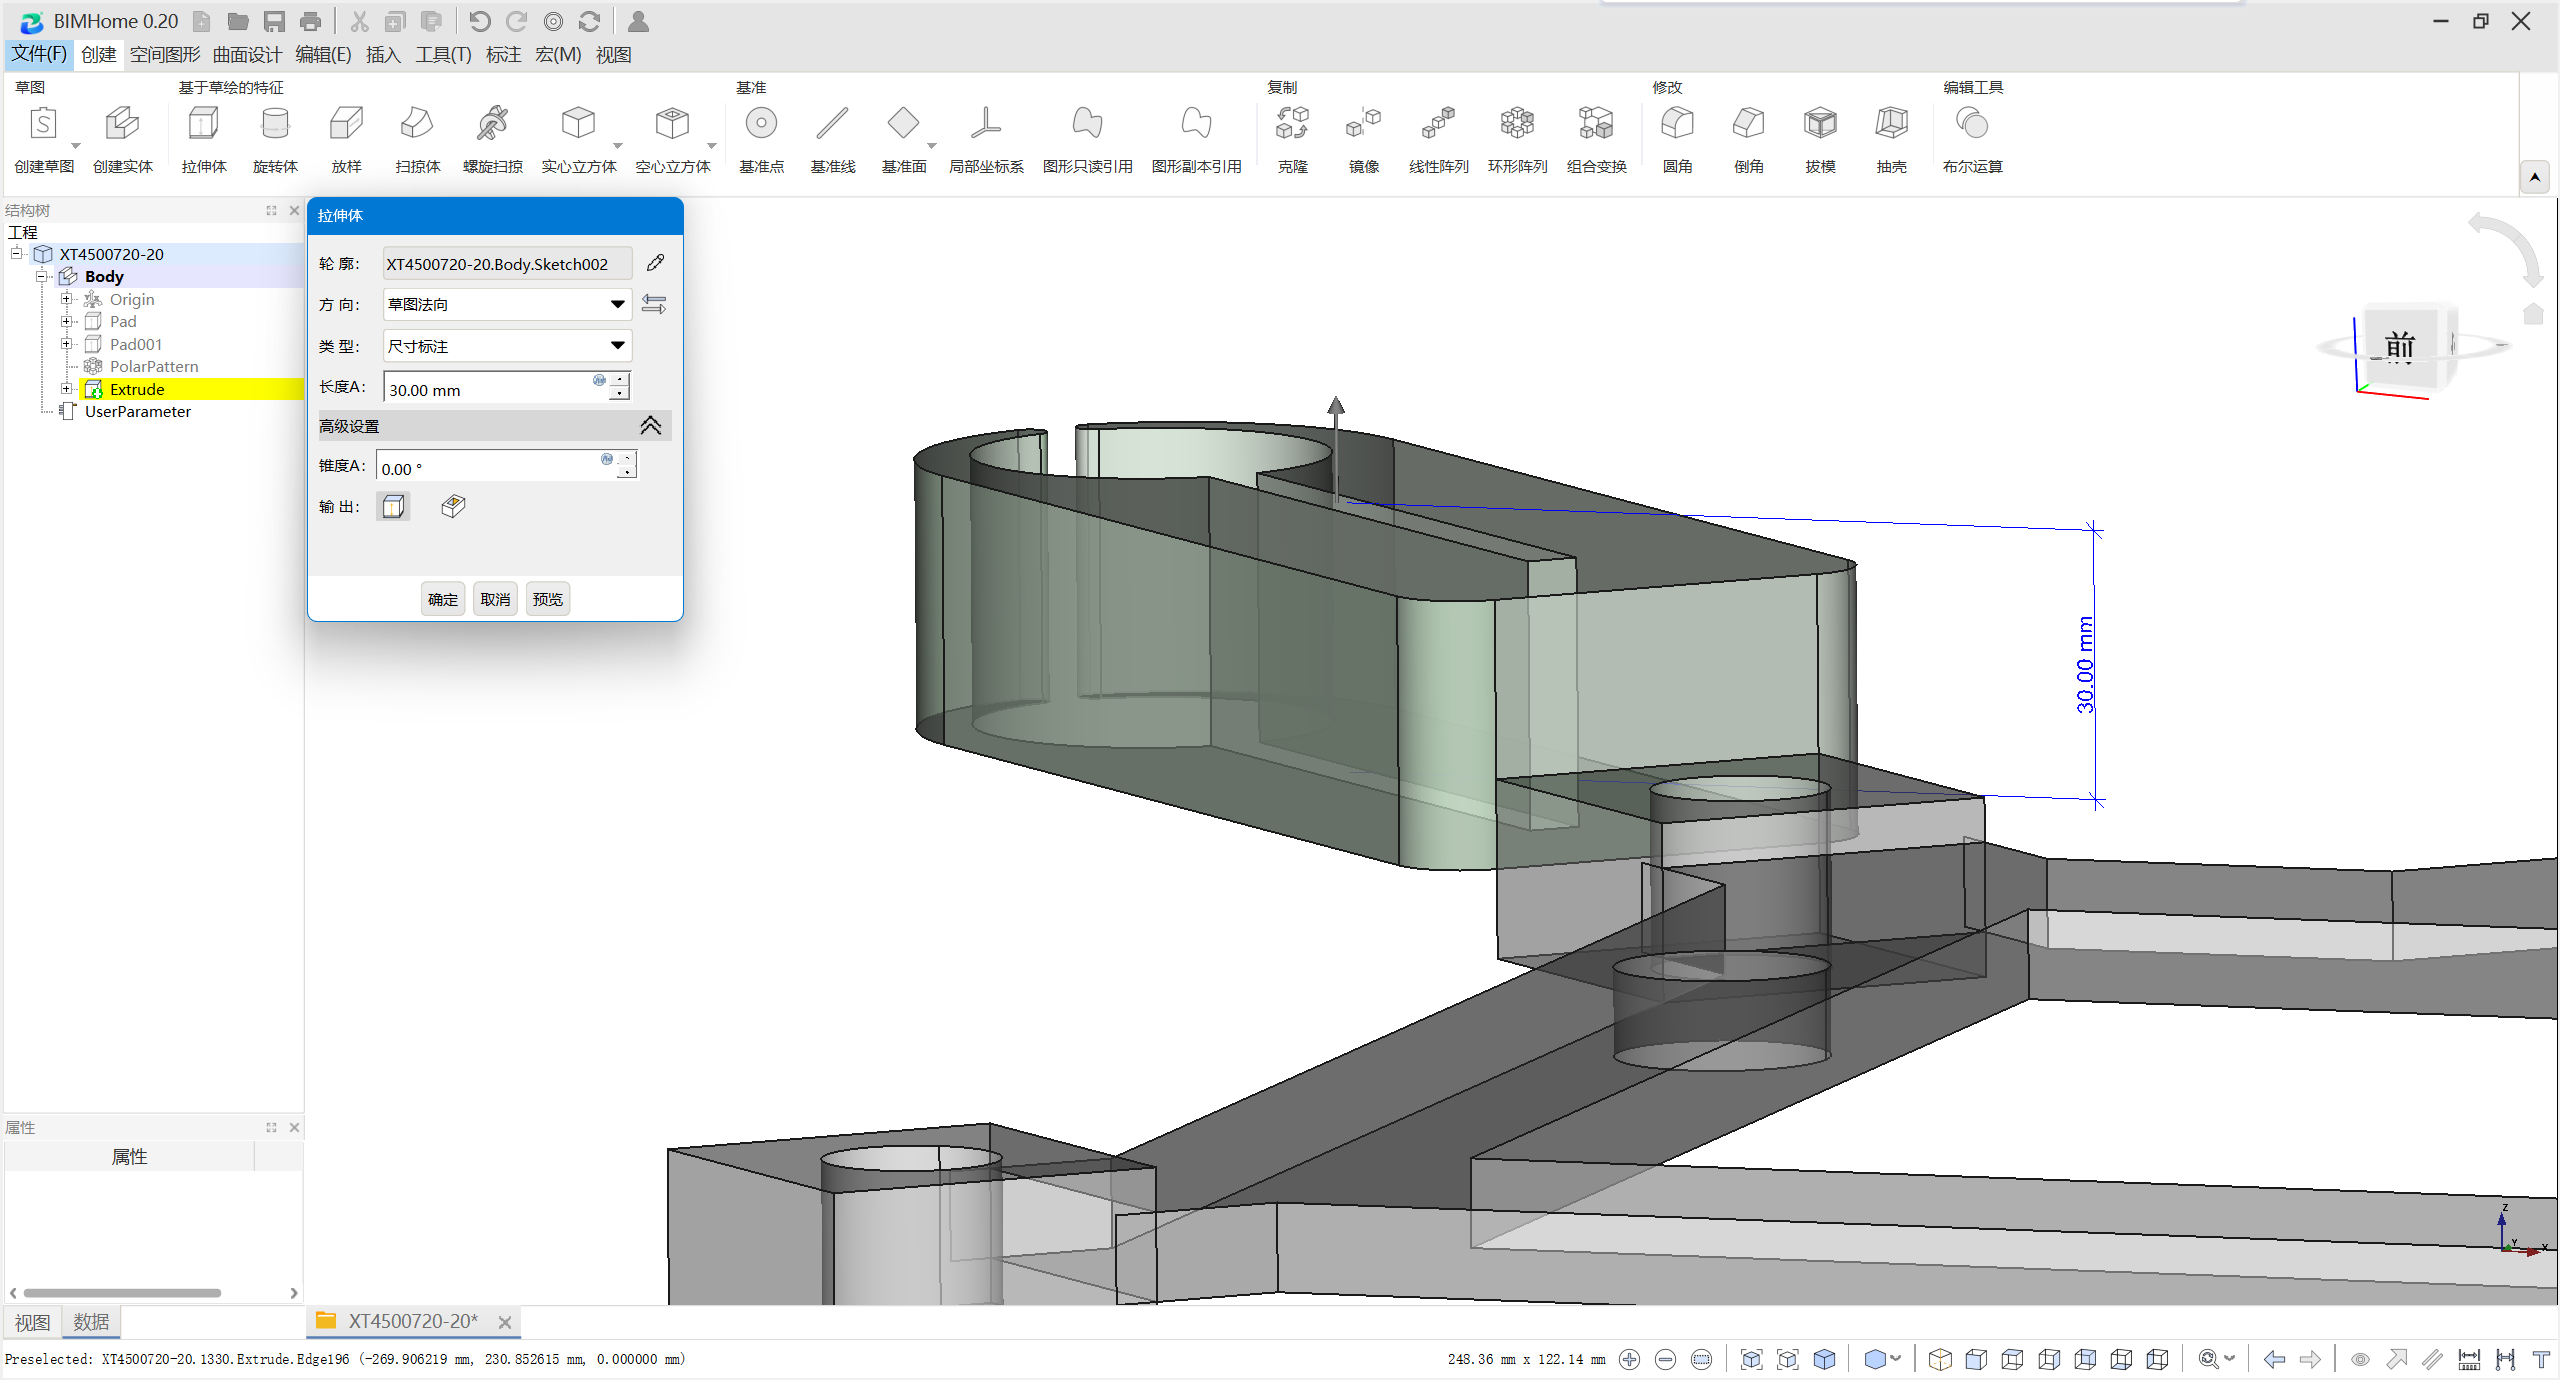Open the 实心立方体 dropdown arrow
2560x1380 pixels.
tap(618, 146)
